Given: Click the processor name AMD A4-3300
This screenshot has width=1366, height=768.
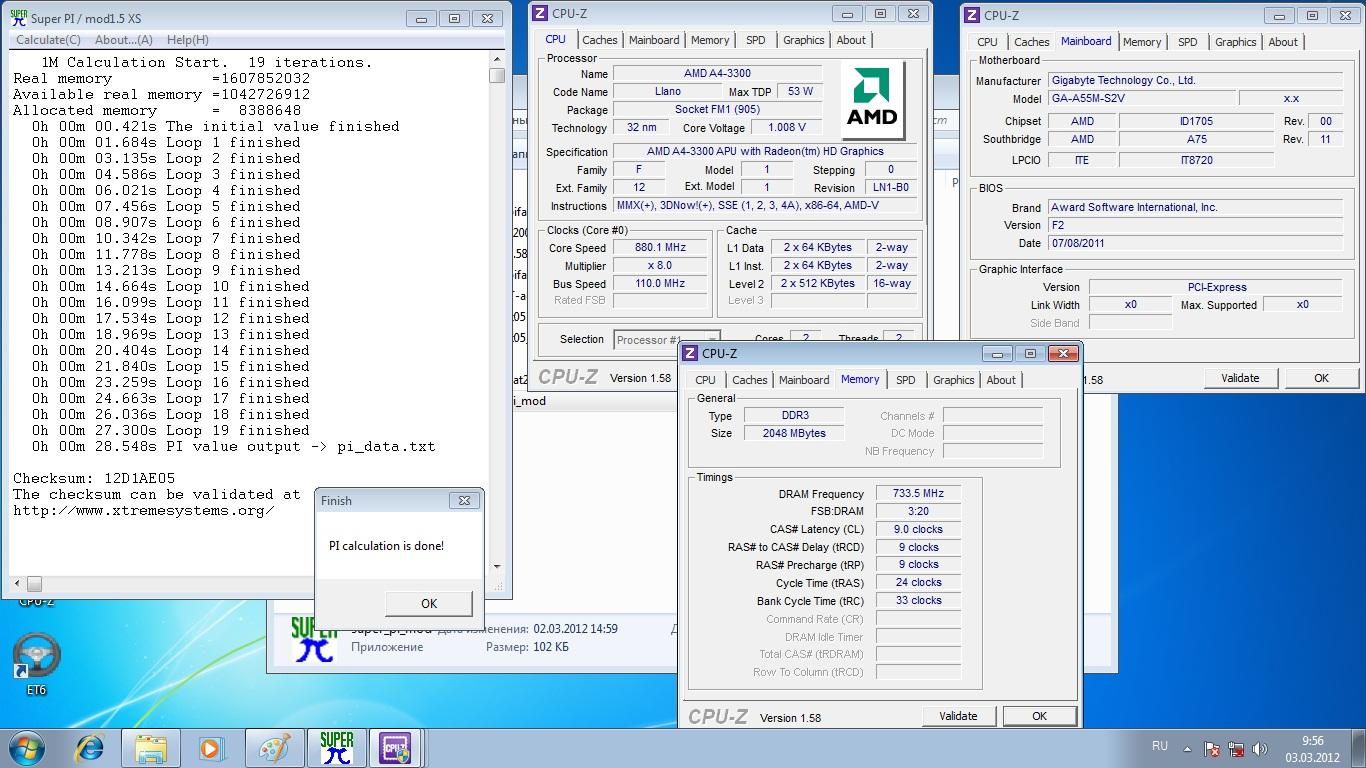Looking at the screenshot, I should [717, 74].
